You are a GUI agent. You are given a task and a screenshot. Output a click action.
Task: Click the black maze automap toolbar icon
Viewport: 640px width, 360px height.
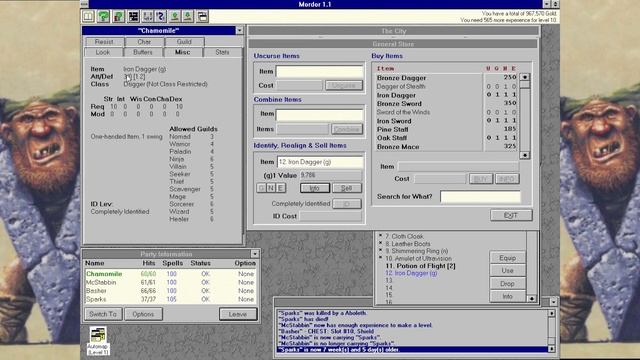pos(133,16)
